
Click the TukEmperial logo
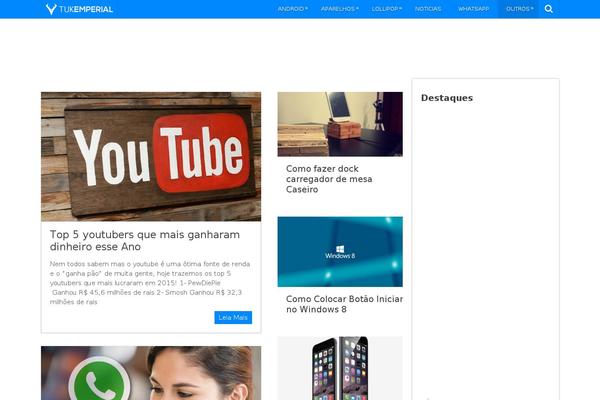[x=79, y=9]
